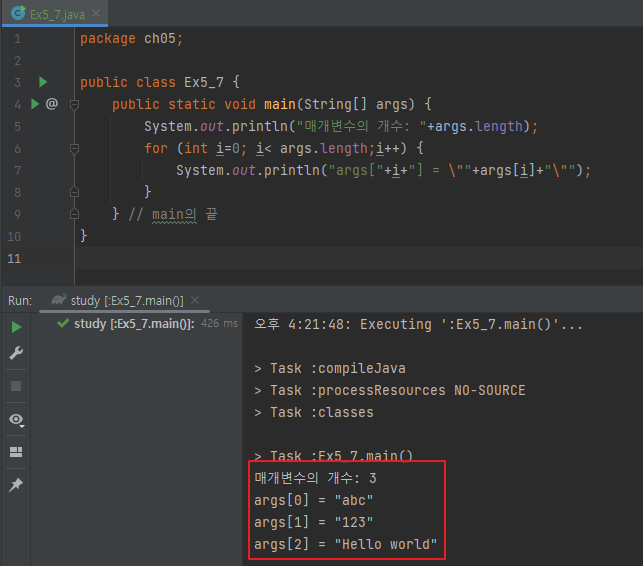
Task: Click 'args[1] = "123"' output line
Action: [x=314, y=523]
